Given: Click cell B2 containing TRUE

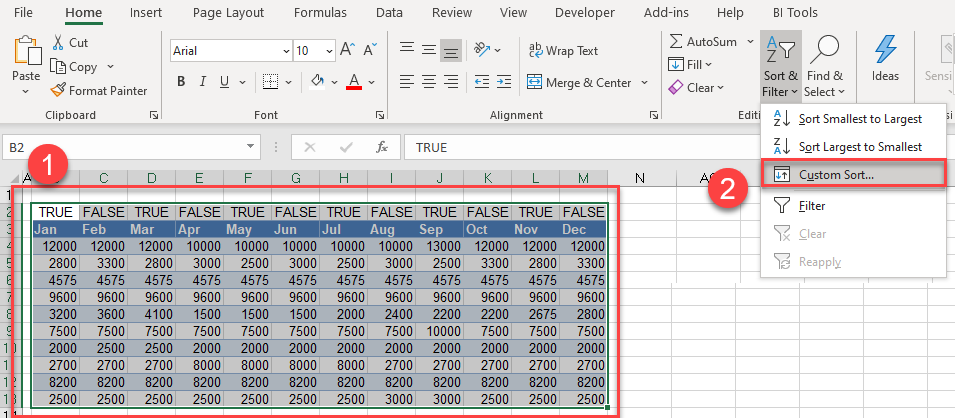Looking at the screenshot, I should 55,212.
